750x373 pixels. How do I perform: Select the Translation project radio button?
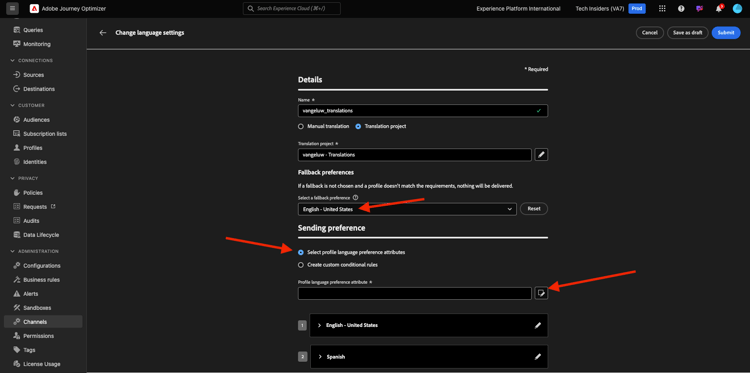coord(358,127)
